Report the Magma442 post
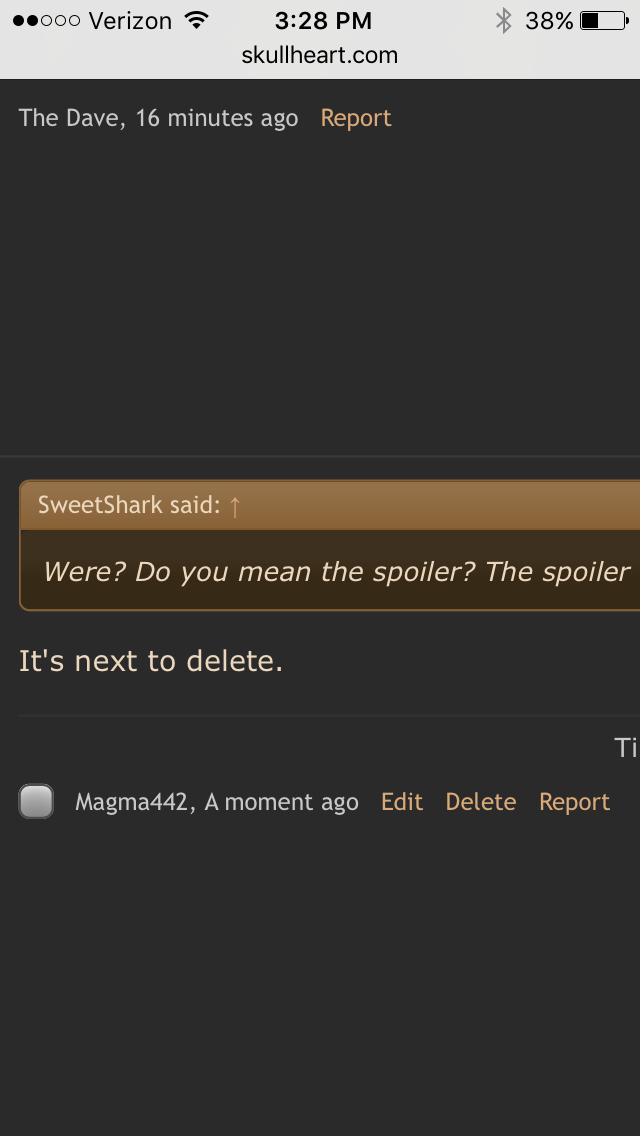Screen dimensions: 640x1136 point(574,802)
